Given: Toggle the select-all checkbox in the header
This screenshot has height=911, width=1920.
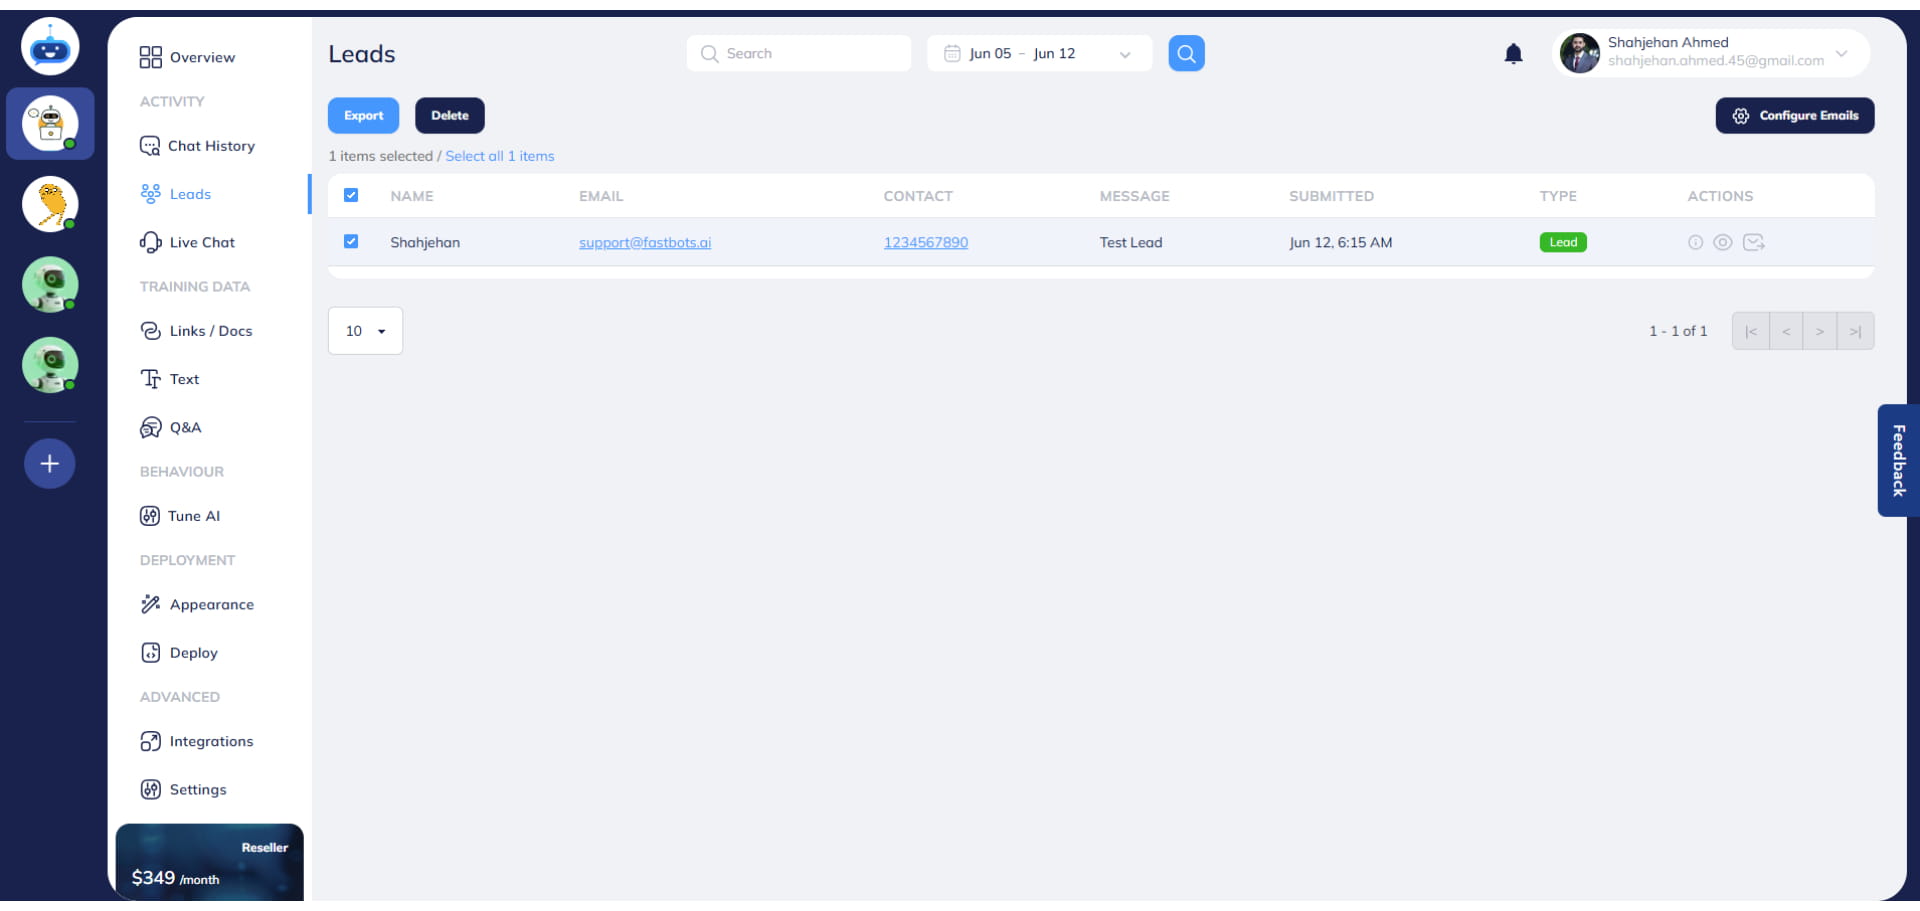Looking at the screenshot, I should click(351, 195).
